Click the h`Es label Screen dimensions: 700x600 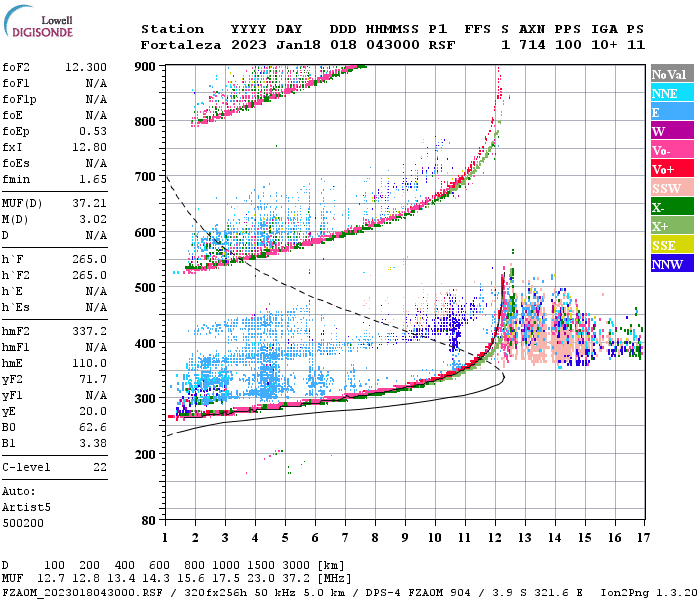tap(16, 308)
